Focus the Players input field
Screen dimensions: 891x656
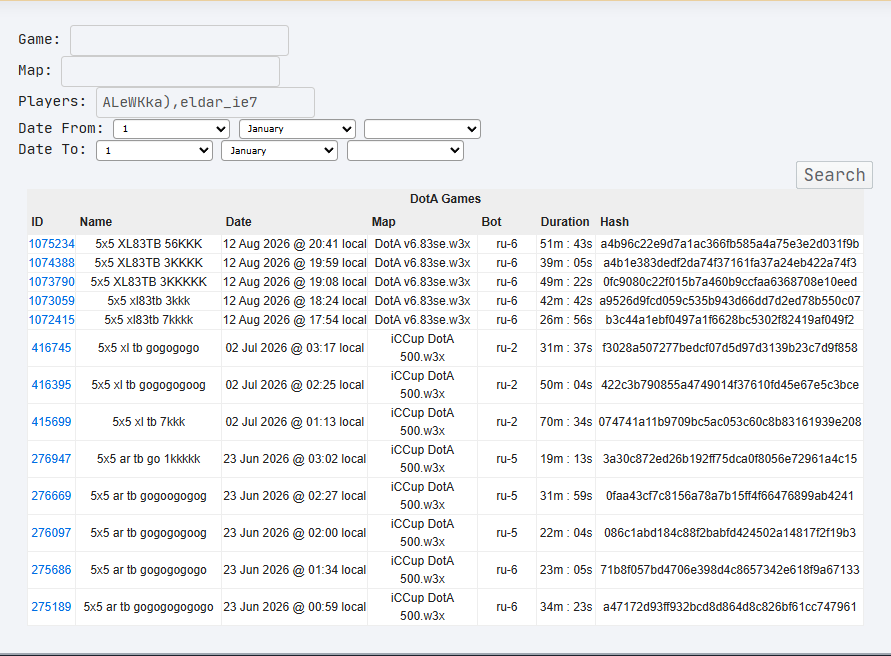point(205,102)
